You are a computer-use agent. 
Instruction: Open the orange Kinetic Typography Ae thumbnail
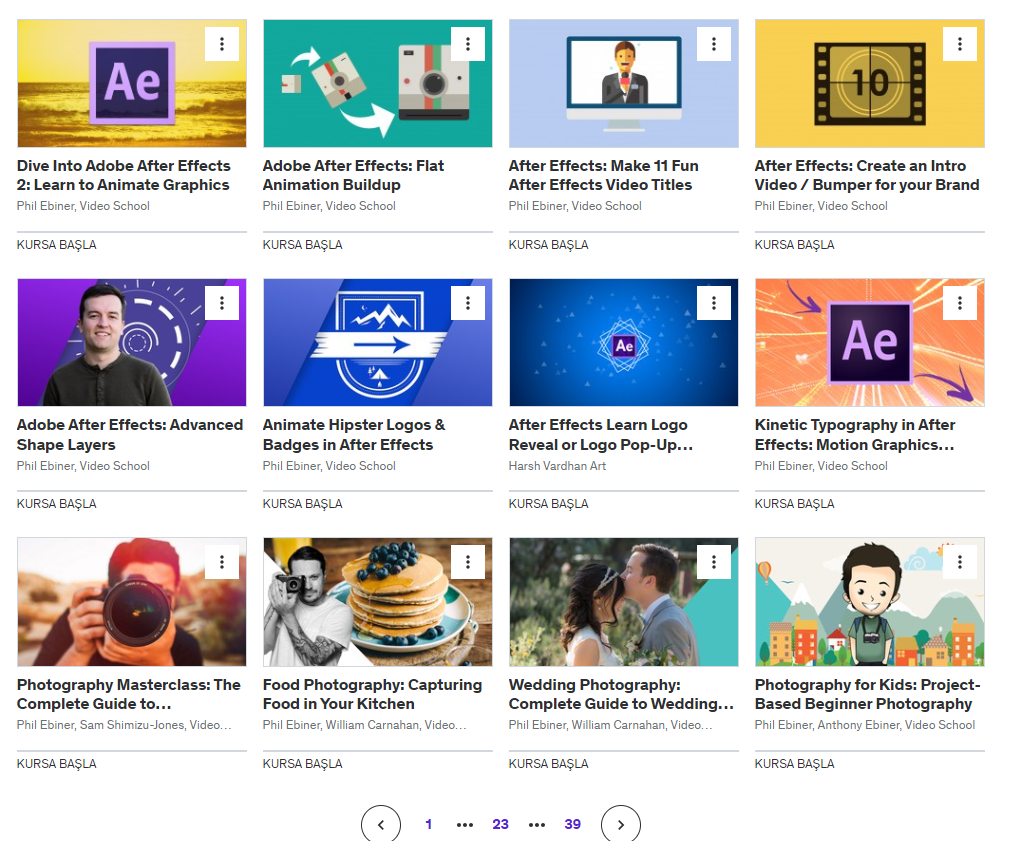[870, 342]
